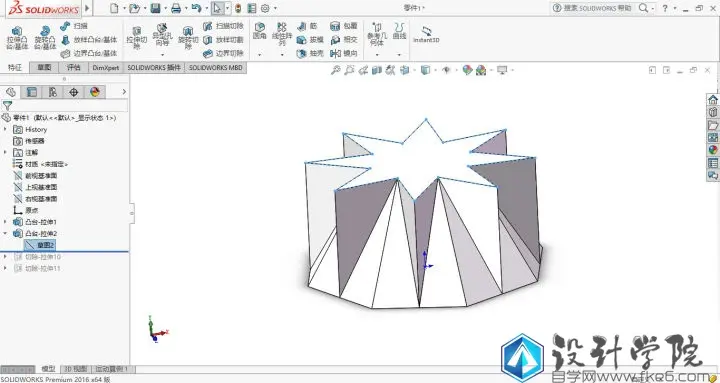Switch to the SOLIDWORKS 插件 tab
The image size is (720, 383).
154,68
